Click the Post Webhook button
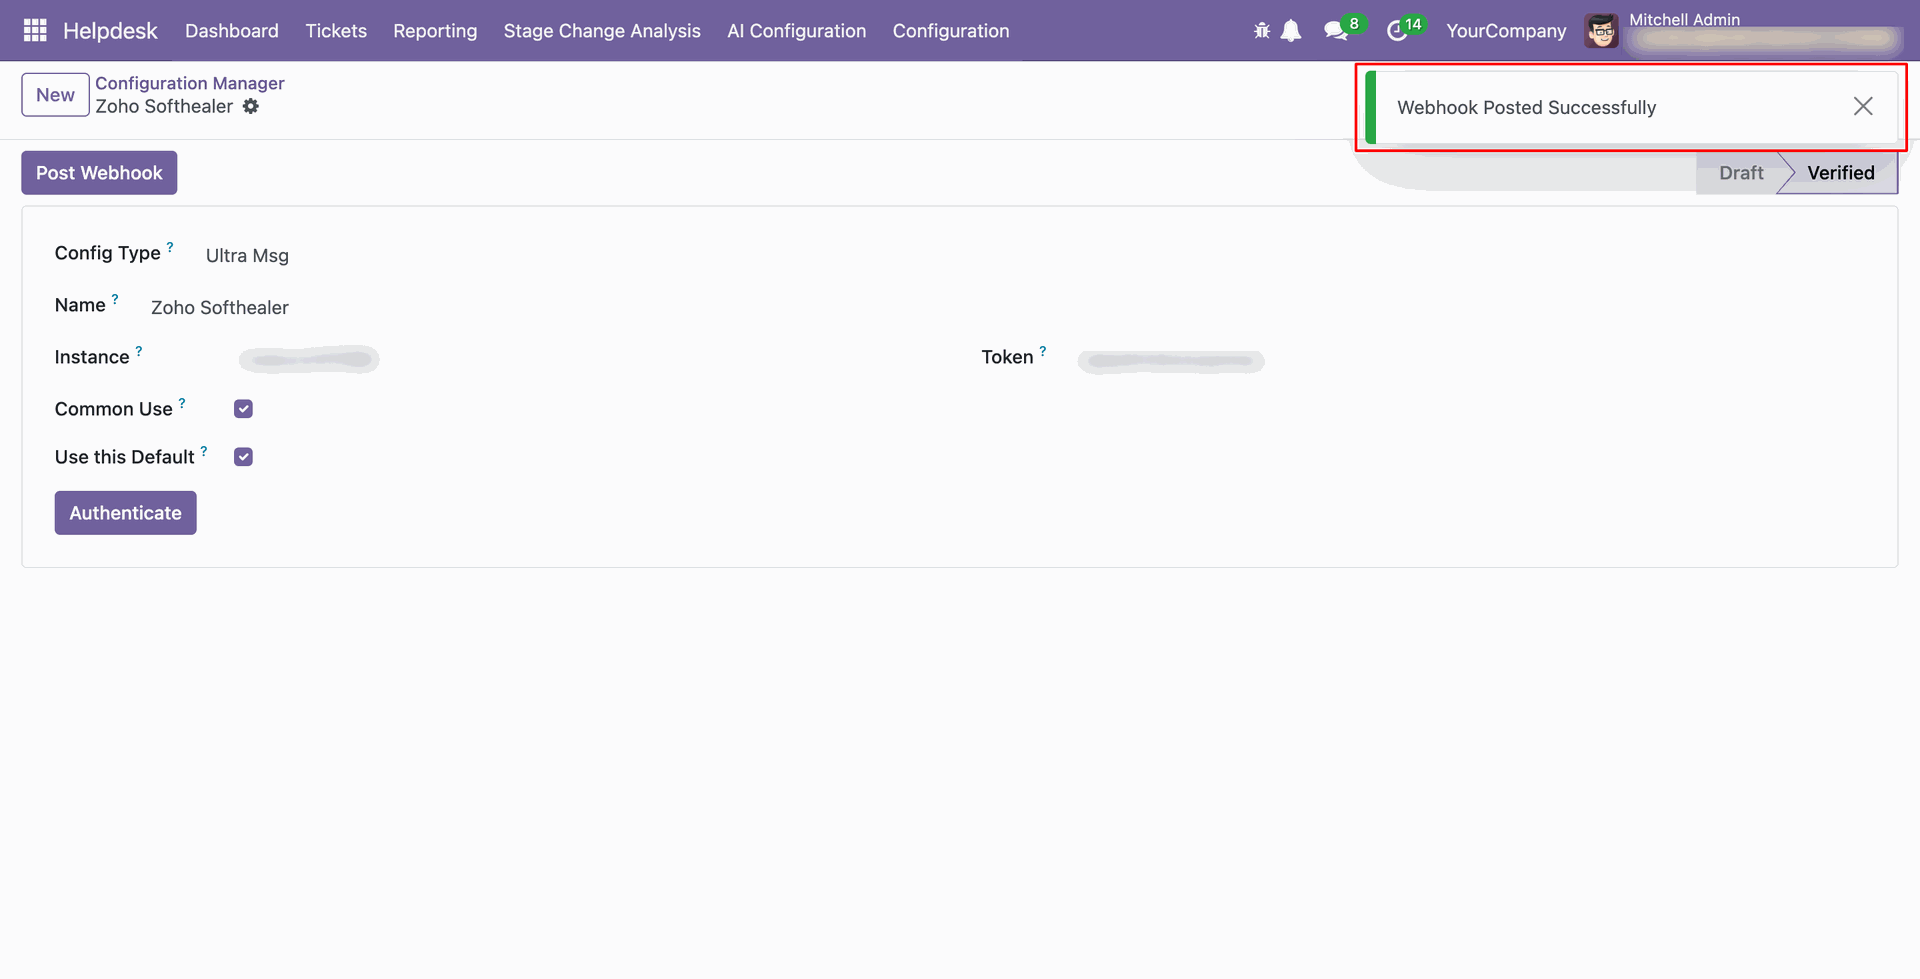The width and height of the screenshot is (1920, 979). point(99,173)
